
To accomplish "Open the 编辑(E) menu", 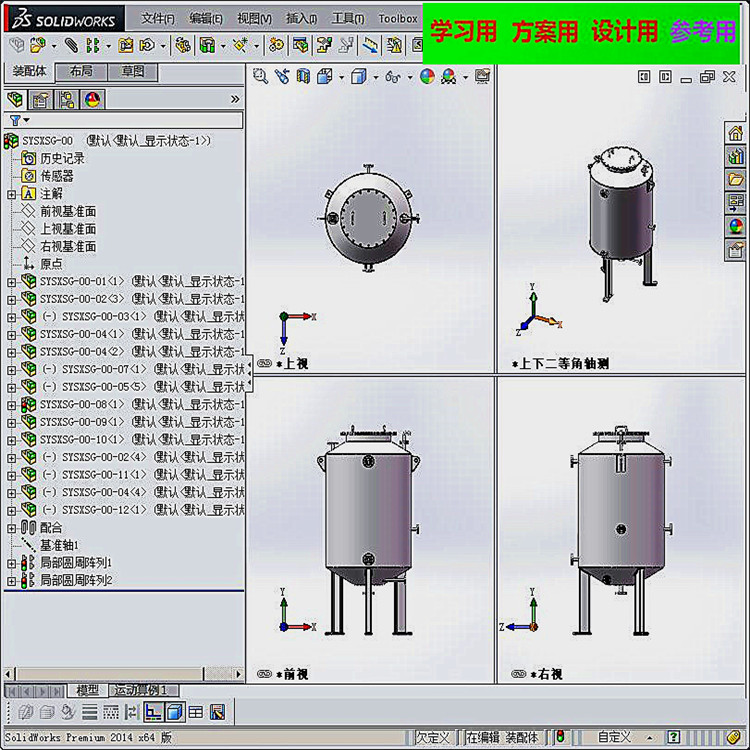I will pyautogui.click(x=206, y=18).
